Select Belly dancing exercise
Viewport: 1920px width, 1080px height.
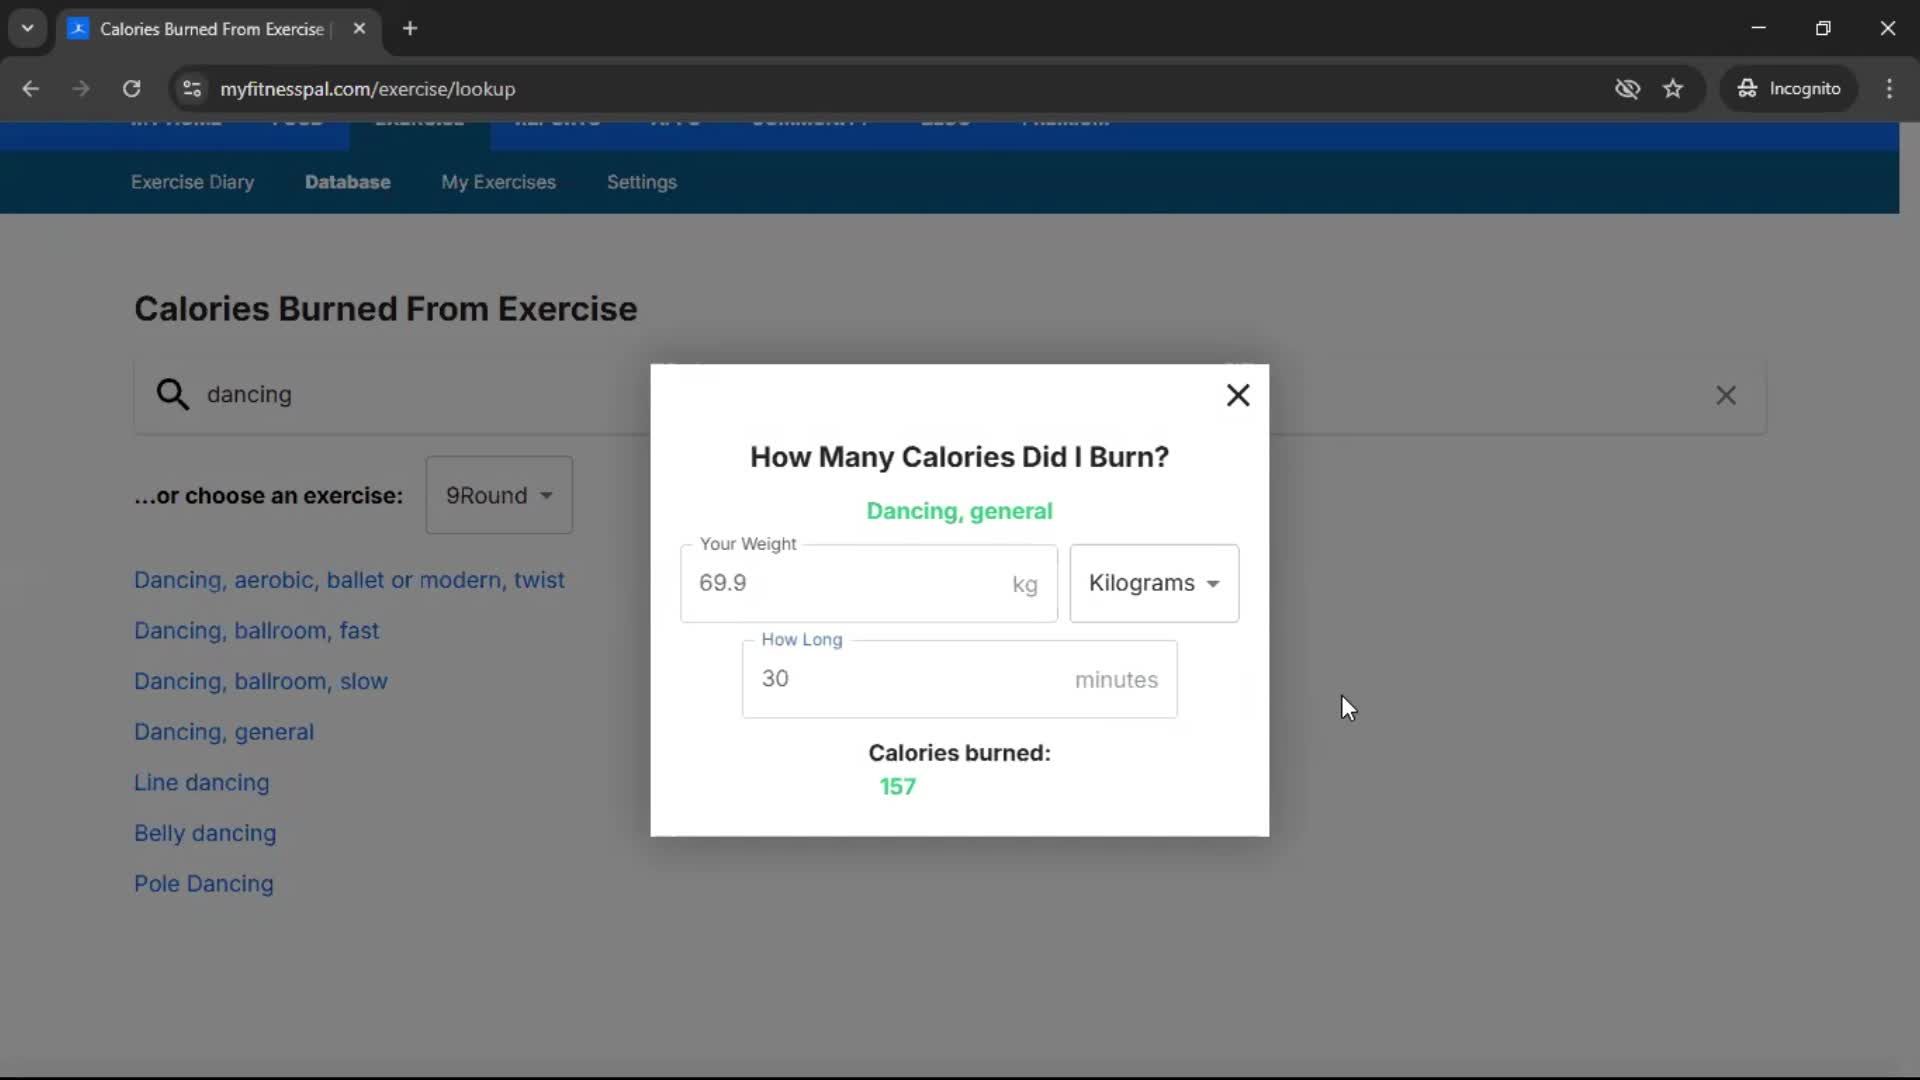[205, 833]
